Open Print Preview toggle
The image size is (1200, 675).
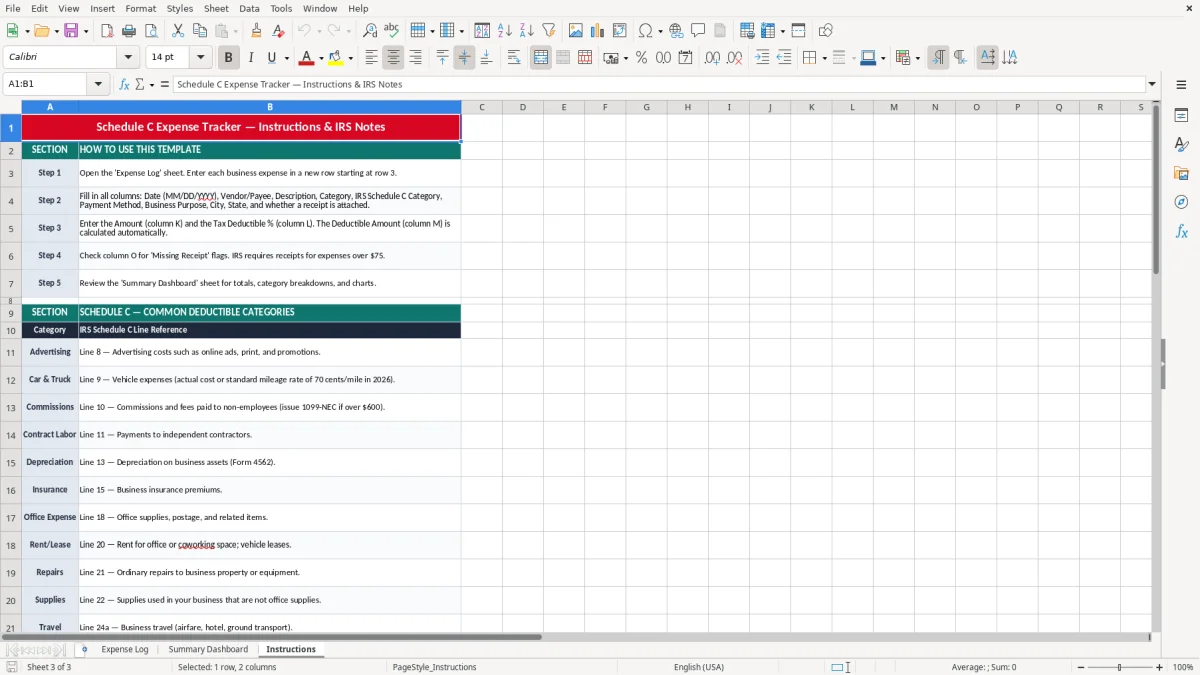coord(150,31)
